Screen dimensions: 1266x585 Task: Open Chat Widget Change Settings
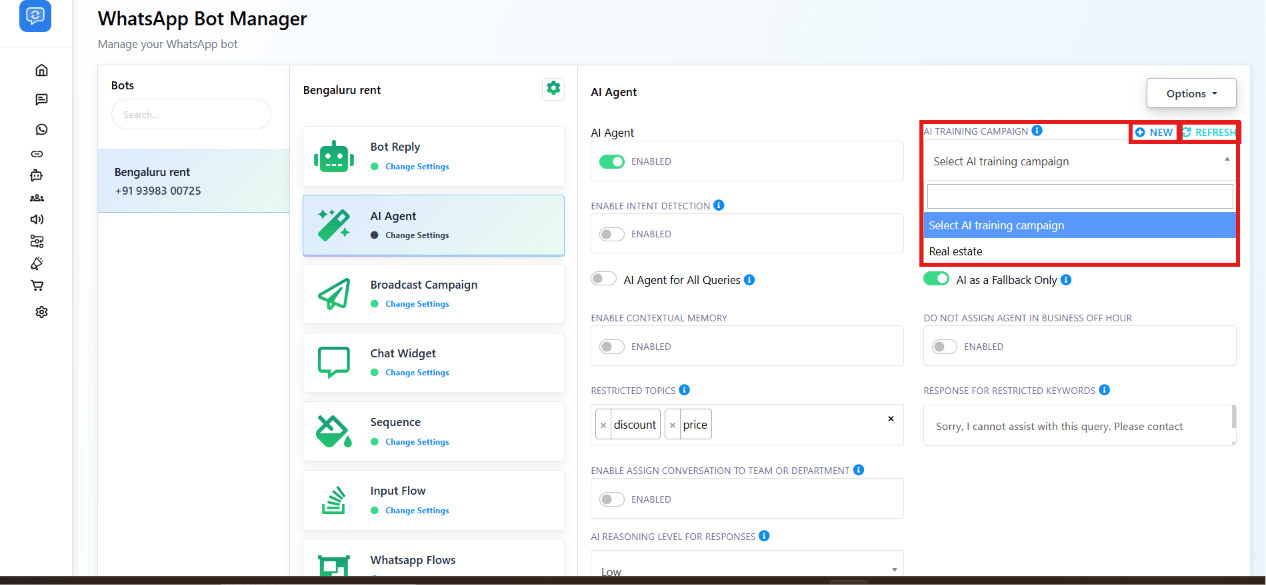point(417,373)
